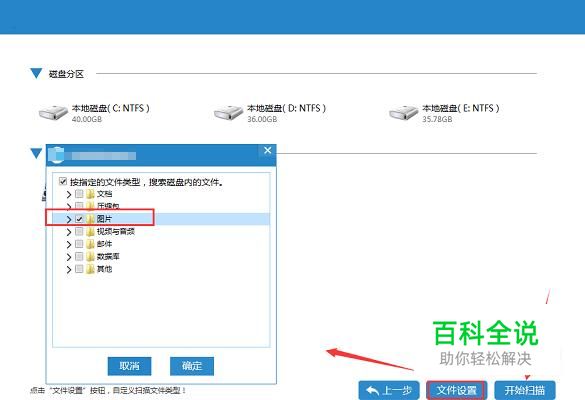Expand the 文档 tree node
Viewport: 585px width, 400px height.
[69, 194]
